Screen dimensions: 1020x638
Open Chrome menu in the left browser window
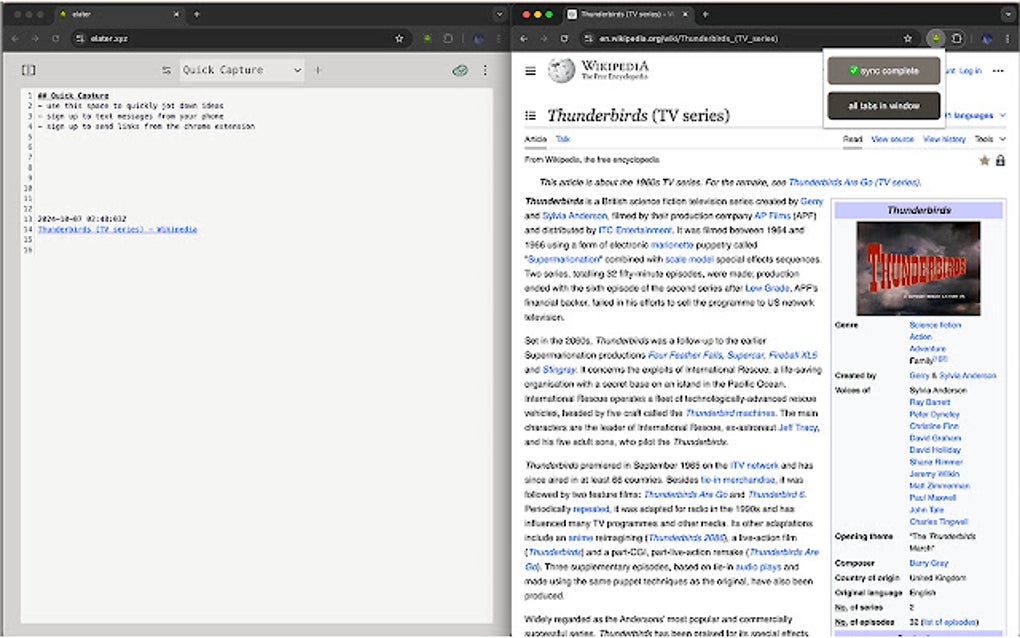tap(498, 38)
